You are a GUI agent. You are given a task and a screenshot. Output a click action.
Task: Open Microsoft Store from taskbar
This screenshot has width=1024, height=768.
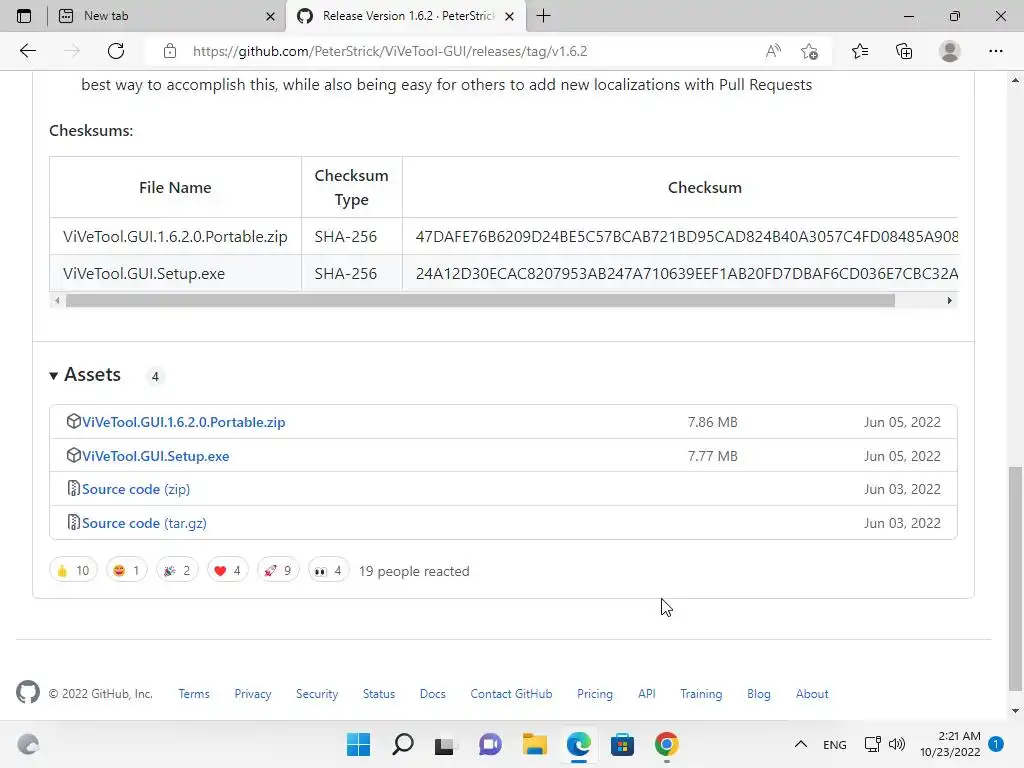[x=622, y=744]
